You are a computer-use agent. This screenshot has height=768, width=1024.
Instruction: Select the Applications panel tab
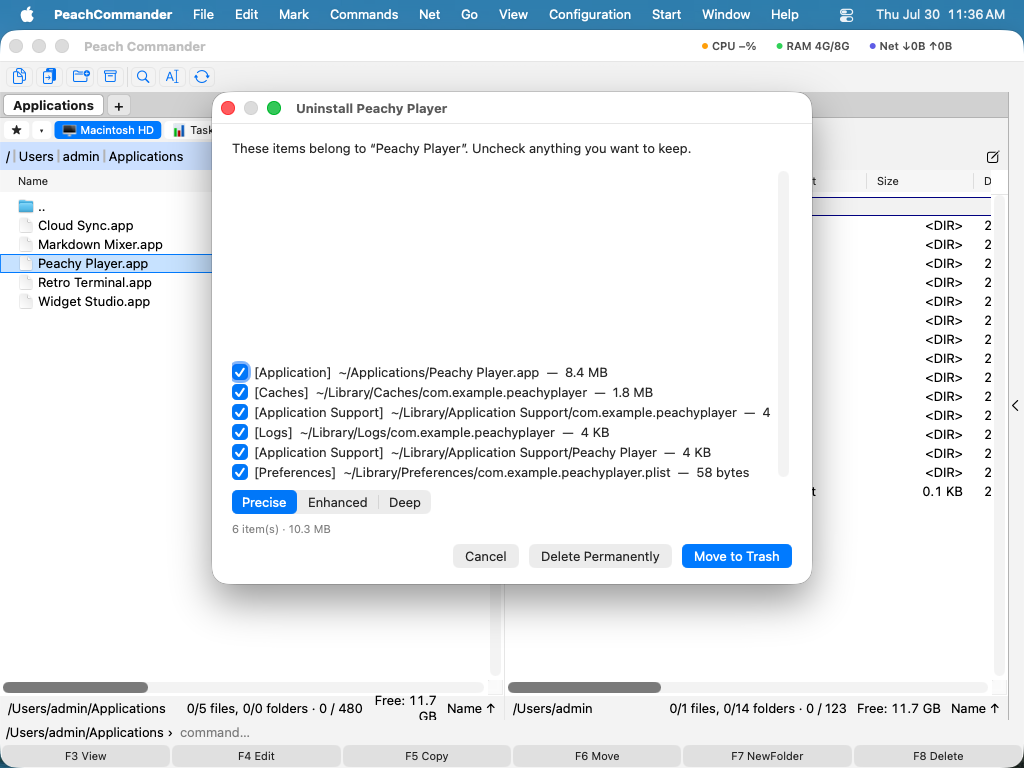54,106
